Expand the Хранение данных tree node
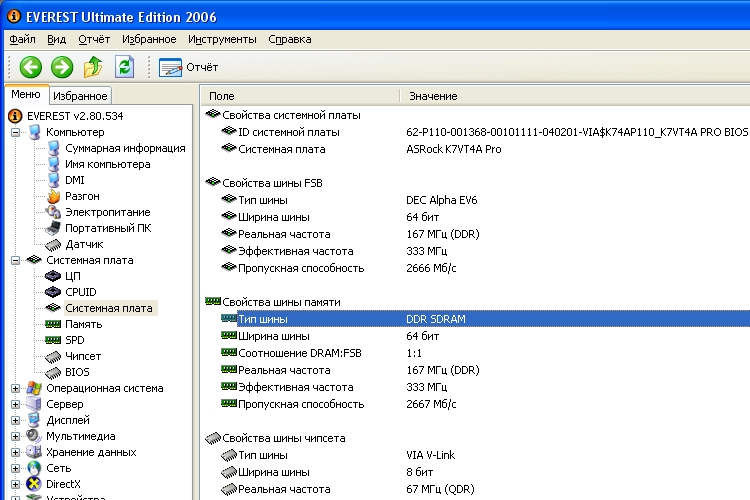750x500 pixels. click(x=15, y=452)
